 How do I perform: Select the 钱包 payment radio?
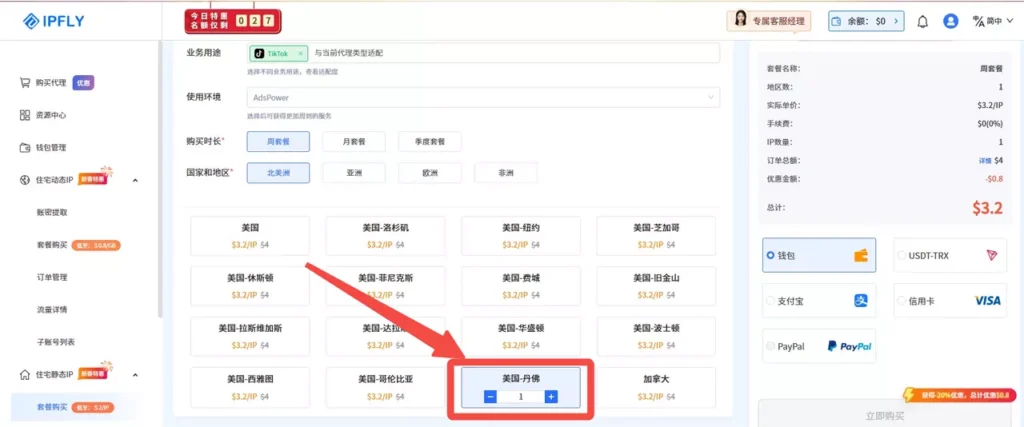point(771,256)
